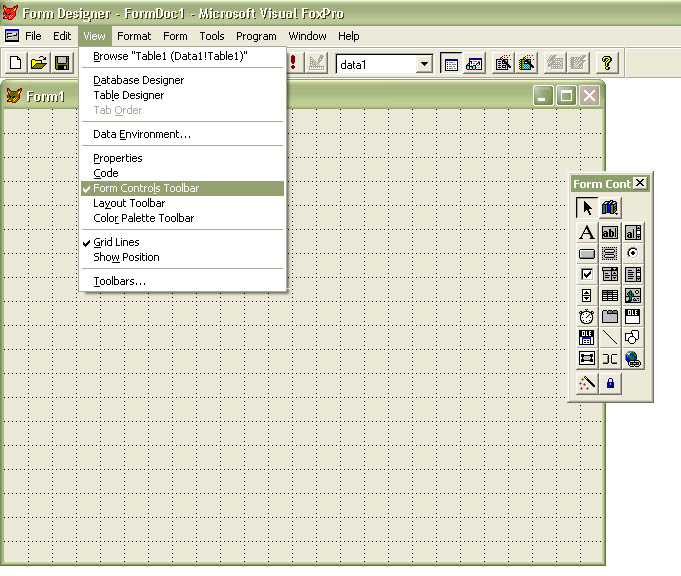This screenshot has height=576, width=681.
Task: Click the Save floppy disk icon
Action: point(62,63)
